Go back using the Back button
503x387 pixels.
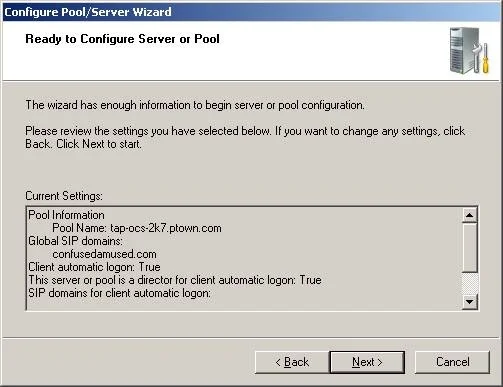click(x=292, y=362)
